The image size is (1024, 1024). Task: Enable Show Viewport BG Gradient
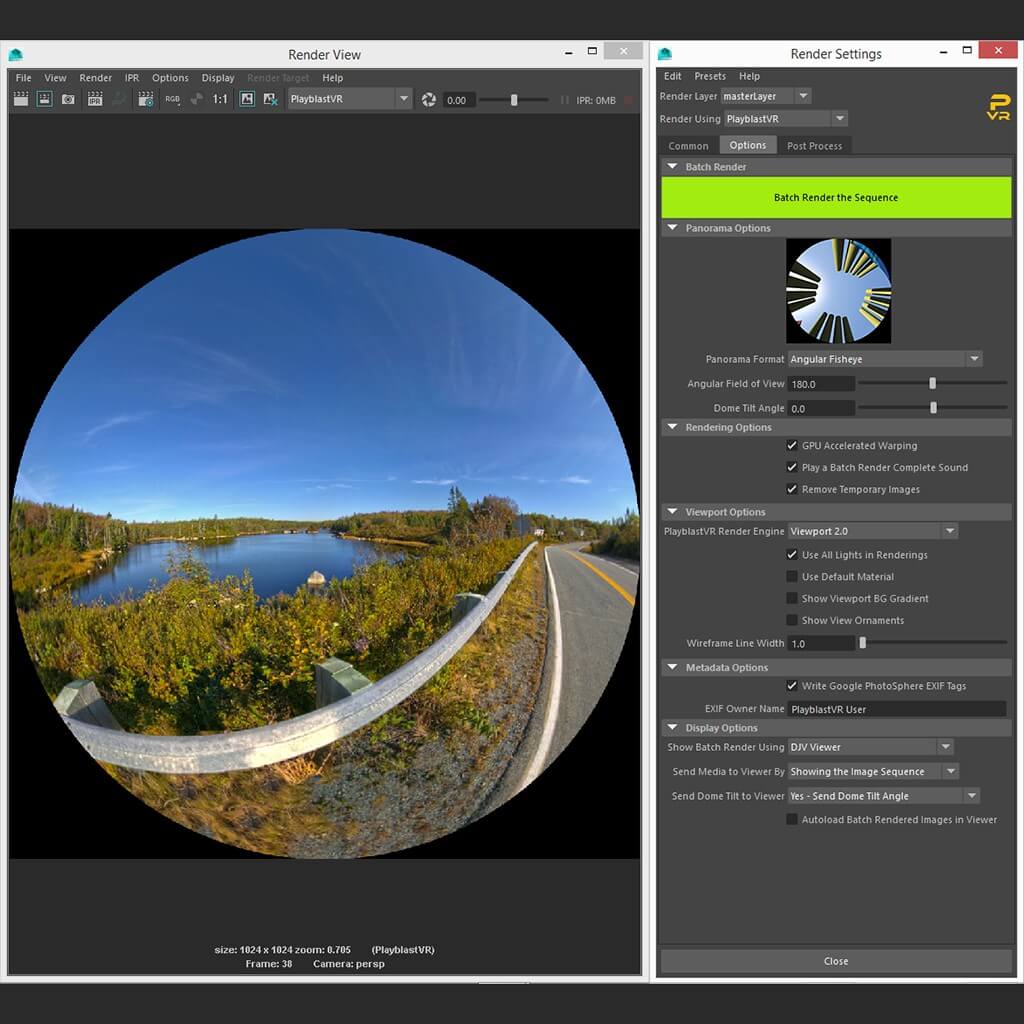(792, 598)
